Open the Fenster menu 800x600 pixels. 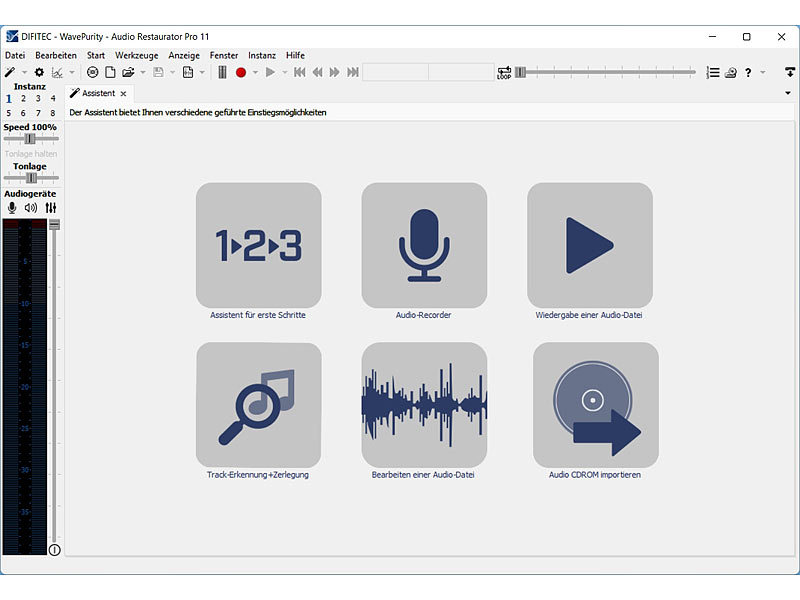tap(224, 55)
